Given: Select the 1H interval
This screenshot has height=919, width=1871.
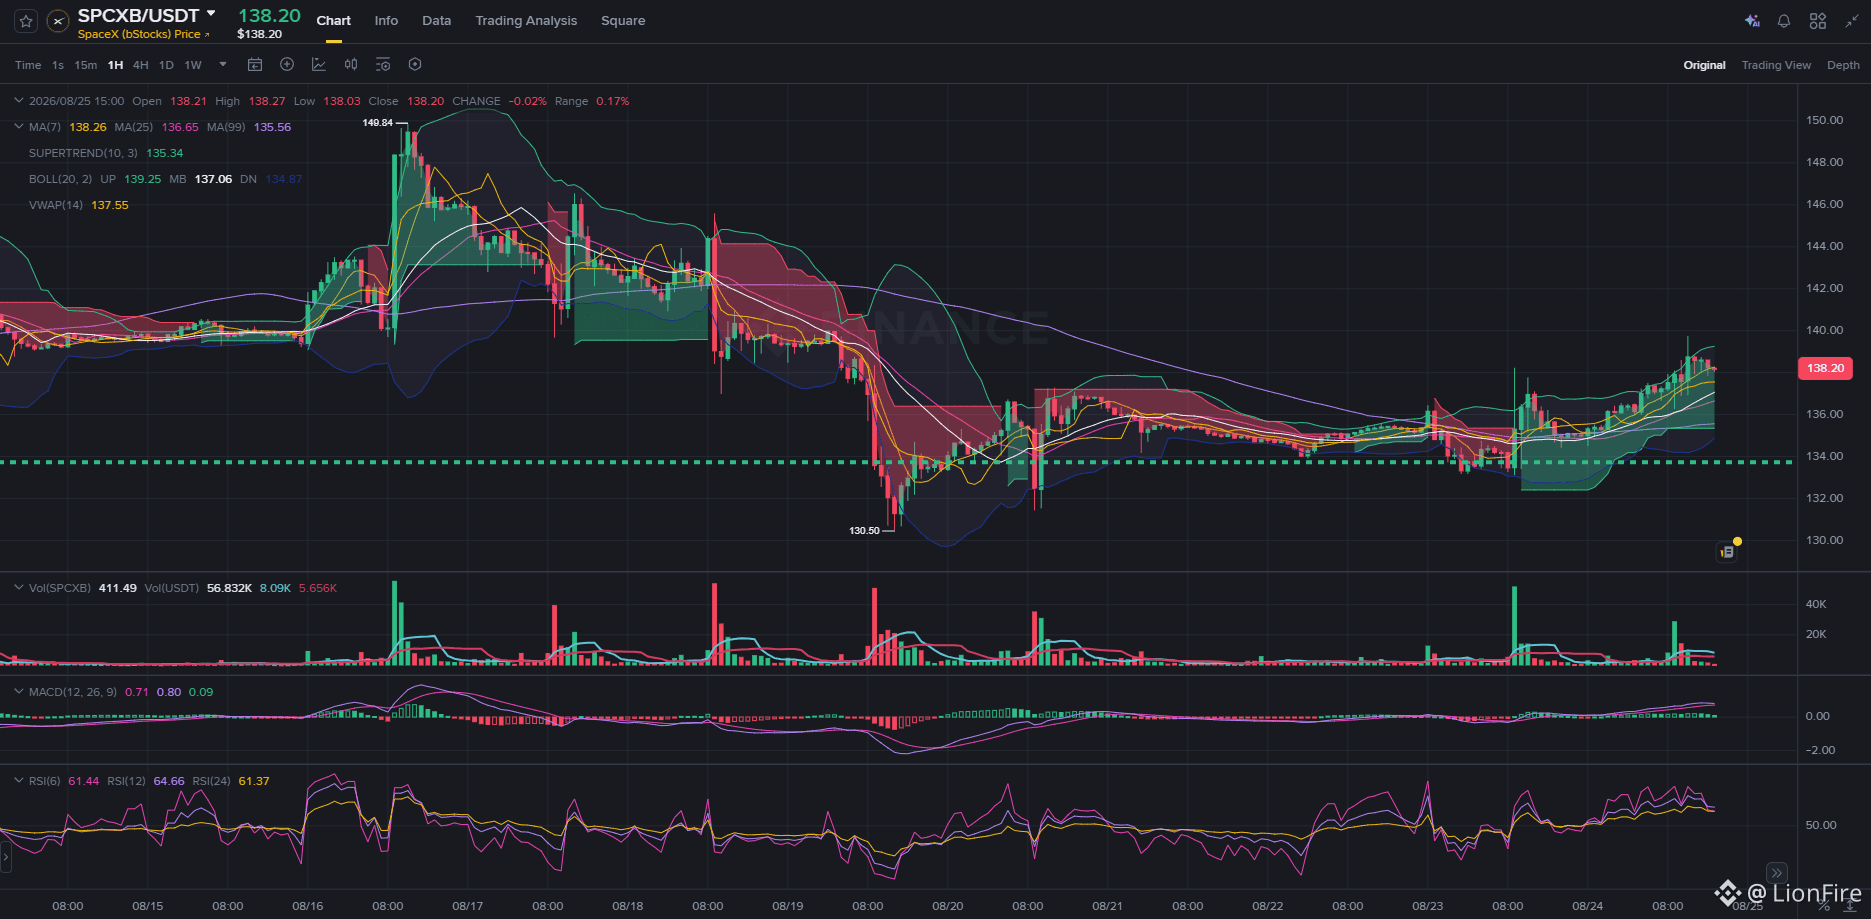Looking at the screenshot, I should point(116,65).
